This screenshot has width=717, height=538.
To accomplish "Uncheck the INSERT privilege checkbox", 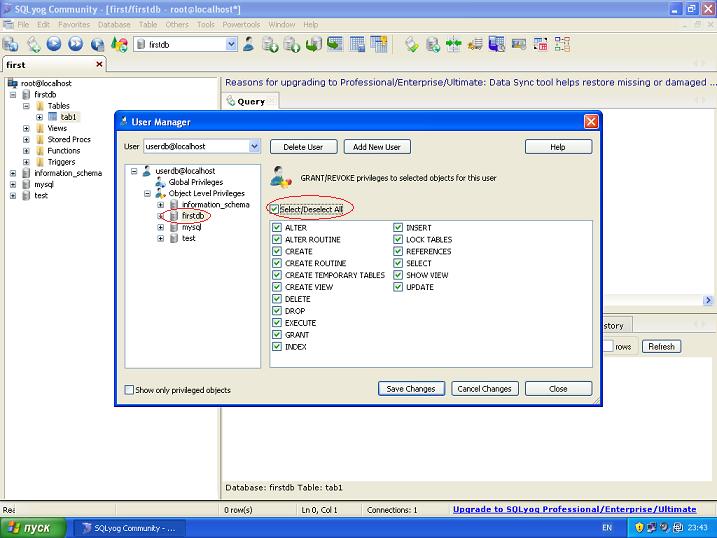I will pos(398,227).
